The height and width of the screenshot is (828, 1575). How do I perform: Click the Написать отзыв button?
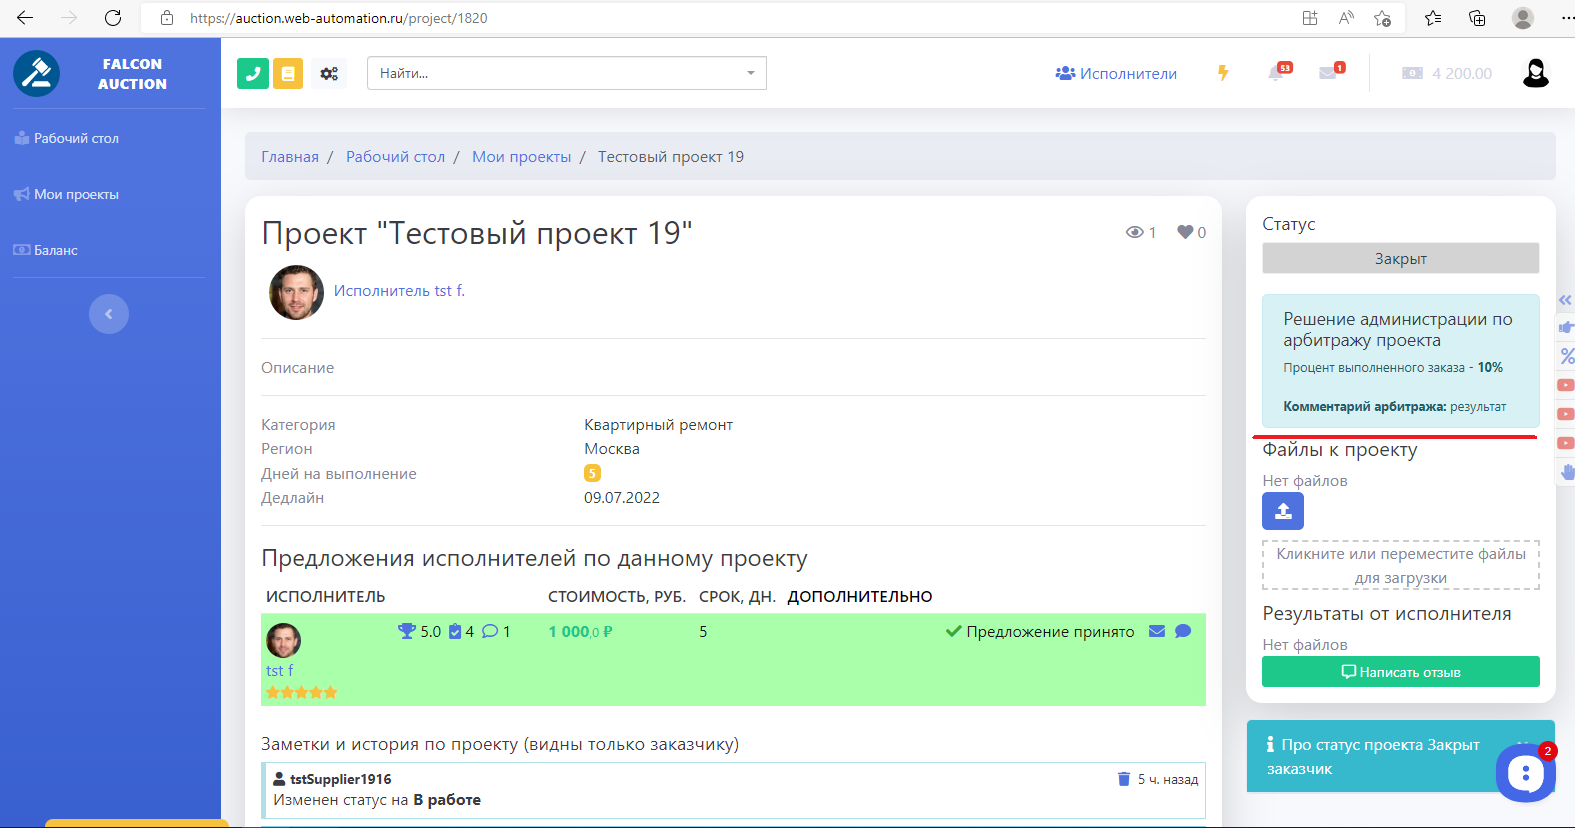pos(1400,672)
